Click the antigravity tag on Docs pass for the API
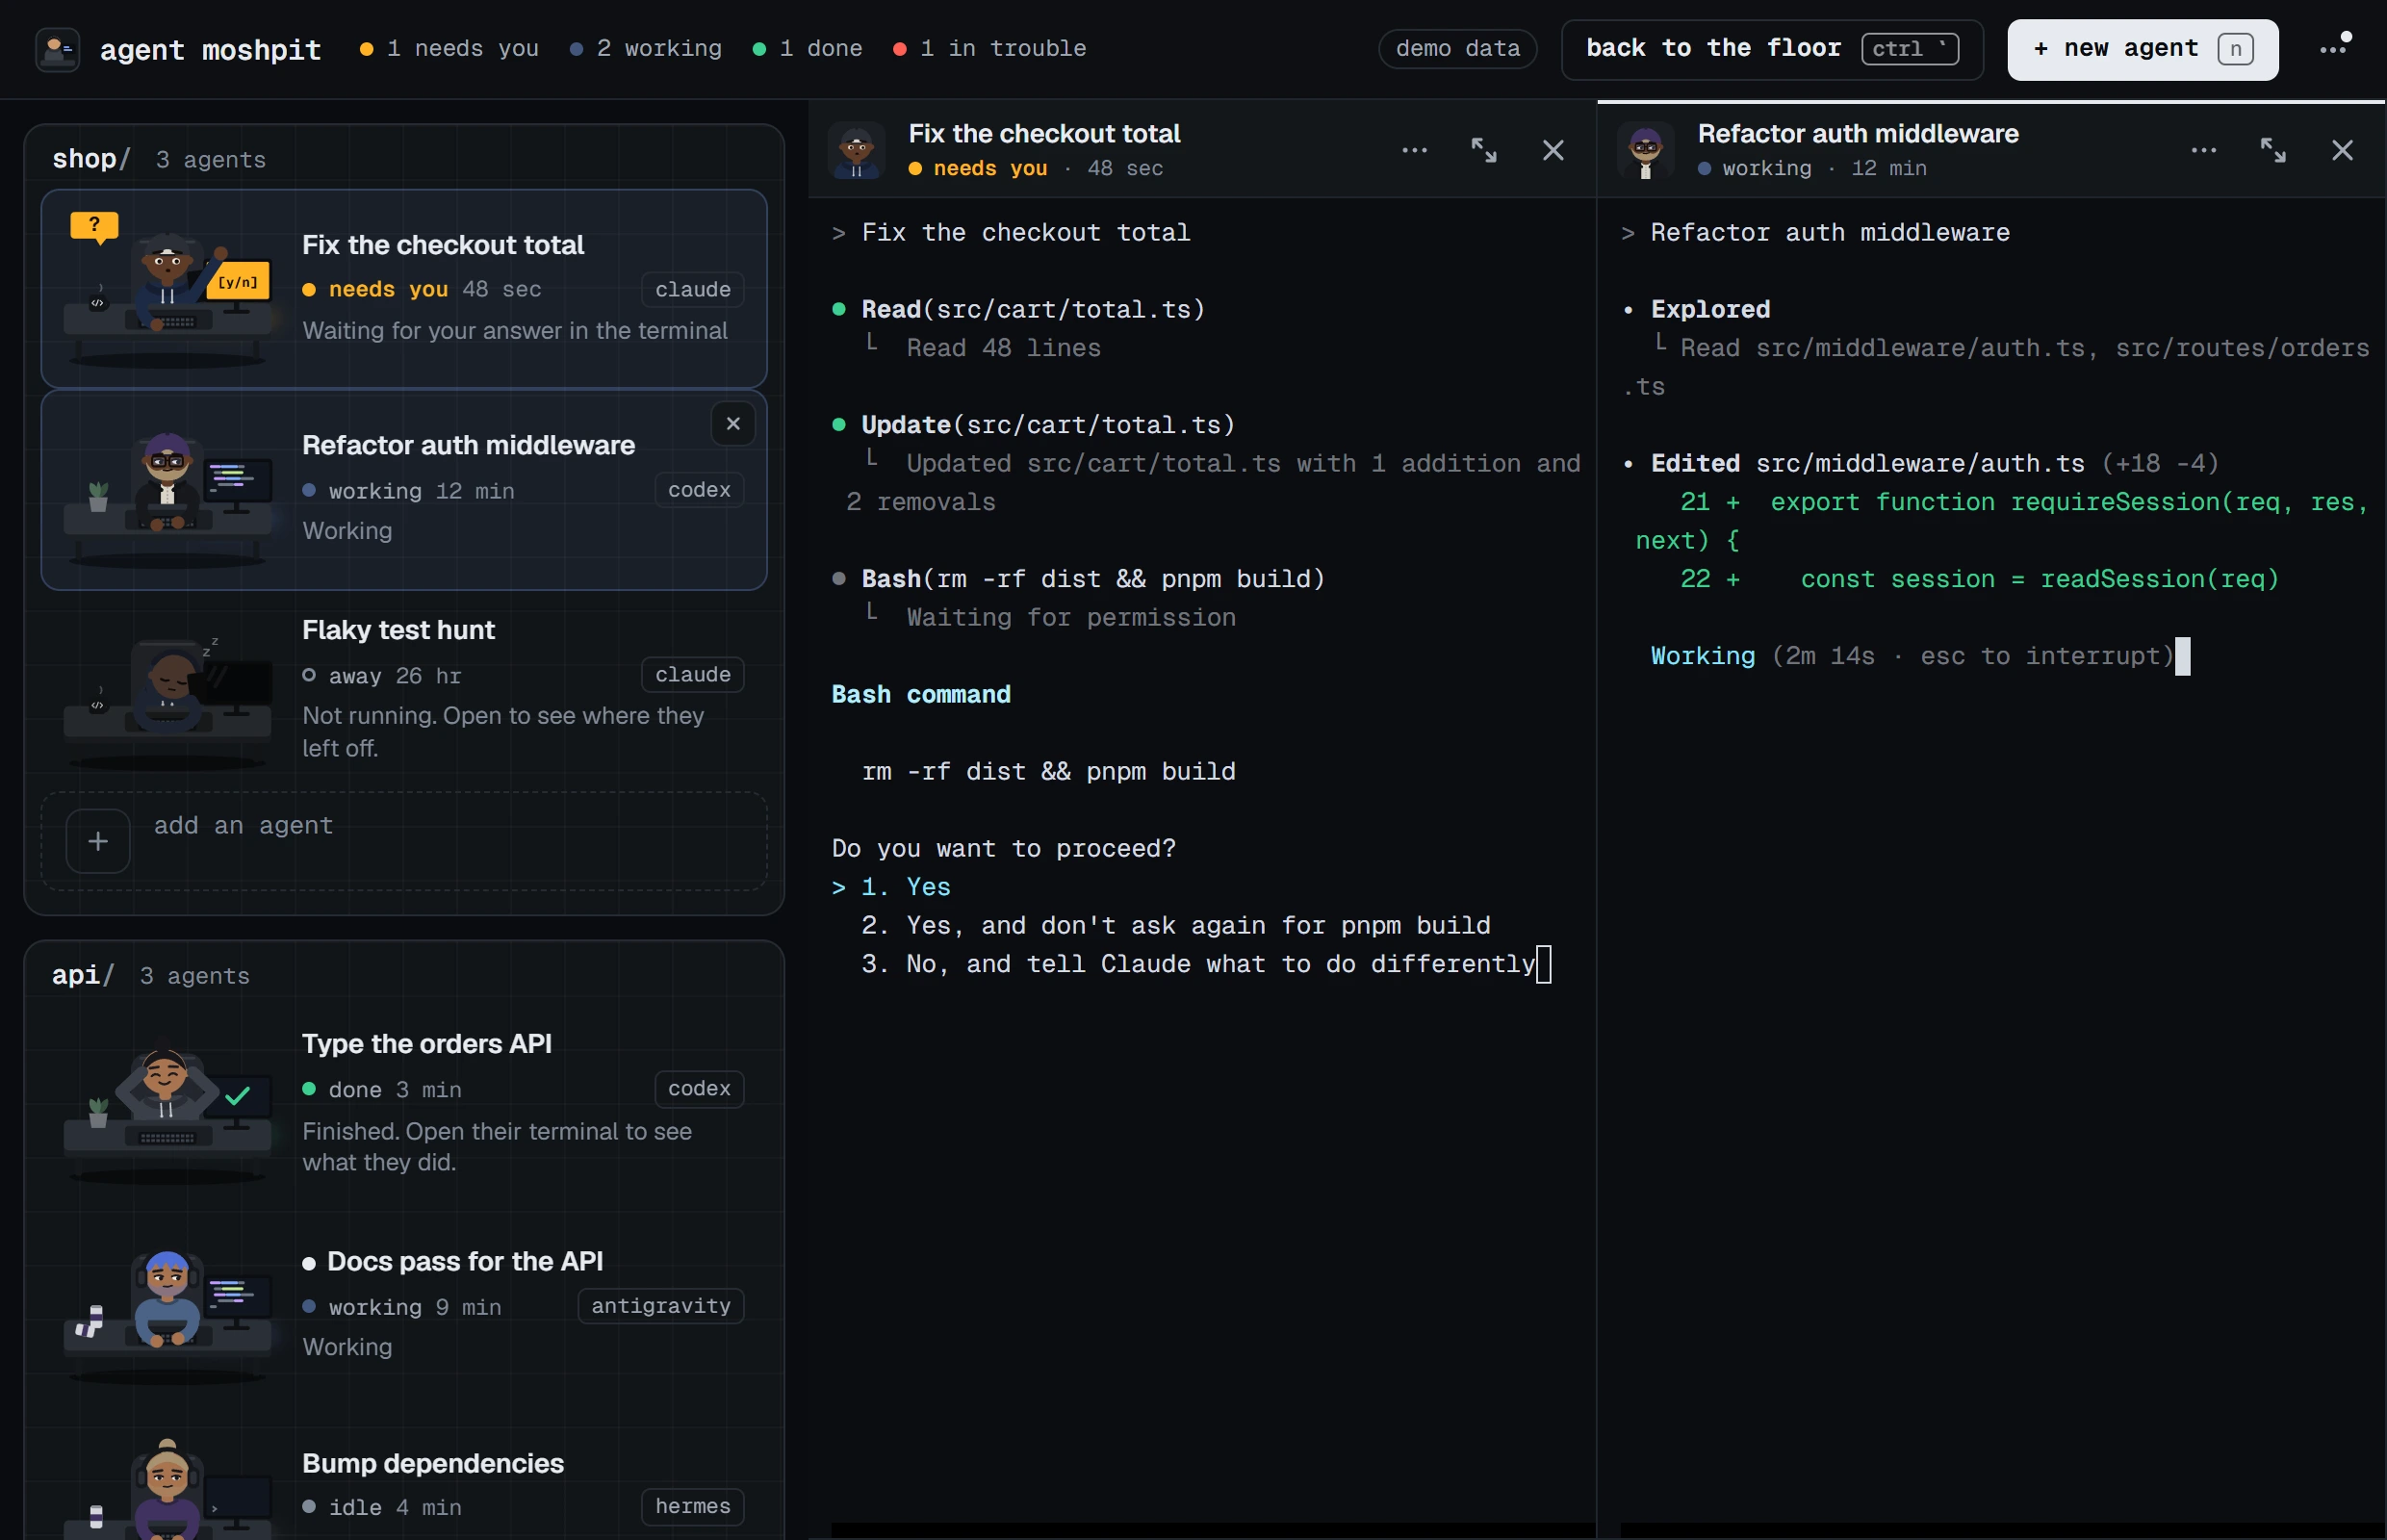 pos(661,1306)
